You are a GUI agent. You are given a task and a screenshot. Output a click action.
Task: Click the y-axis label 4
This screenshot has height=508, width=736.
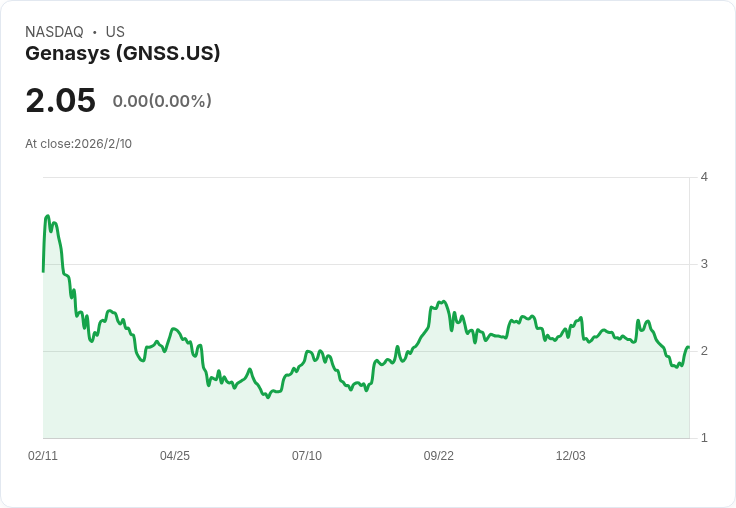(704, 177)
